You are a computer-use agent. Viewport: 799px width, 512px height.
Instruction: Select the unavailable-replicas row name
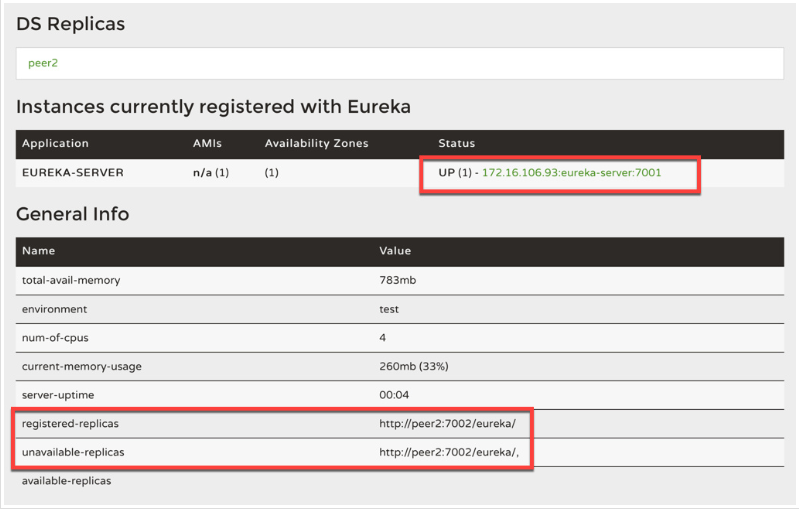(x=73, y=452)
